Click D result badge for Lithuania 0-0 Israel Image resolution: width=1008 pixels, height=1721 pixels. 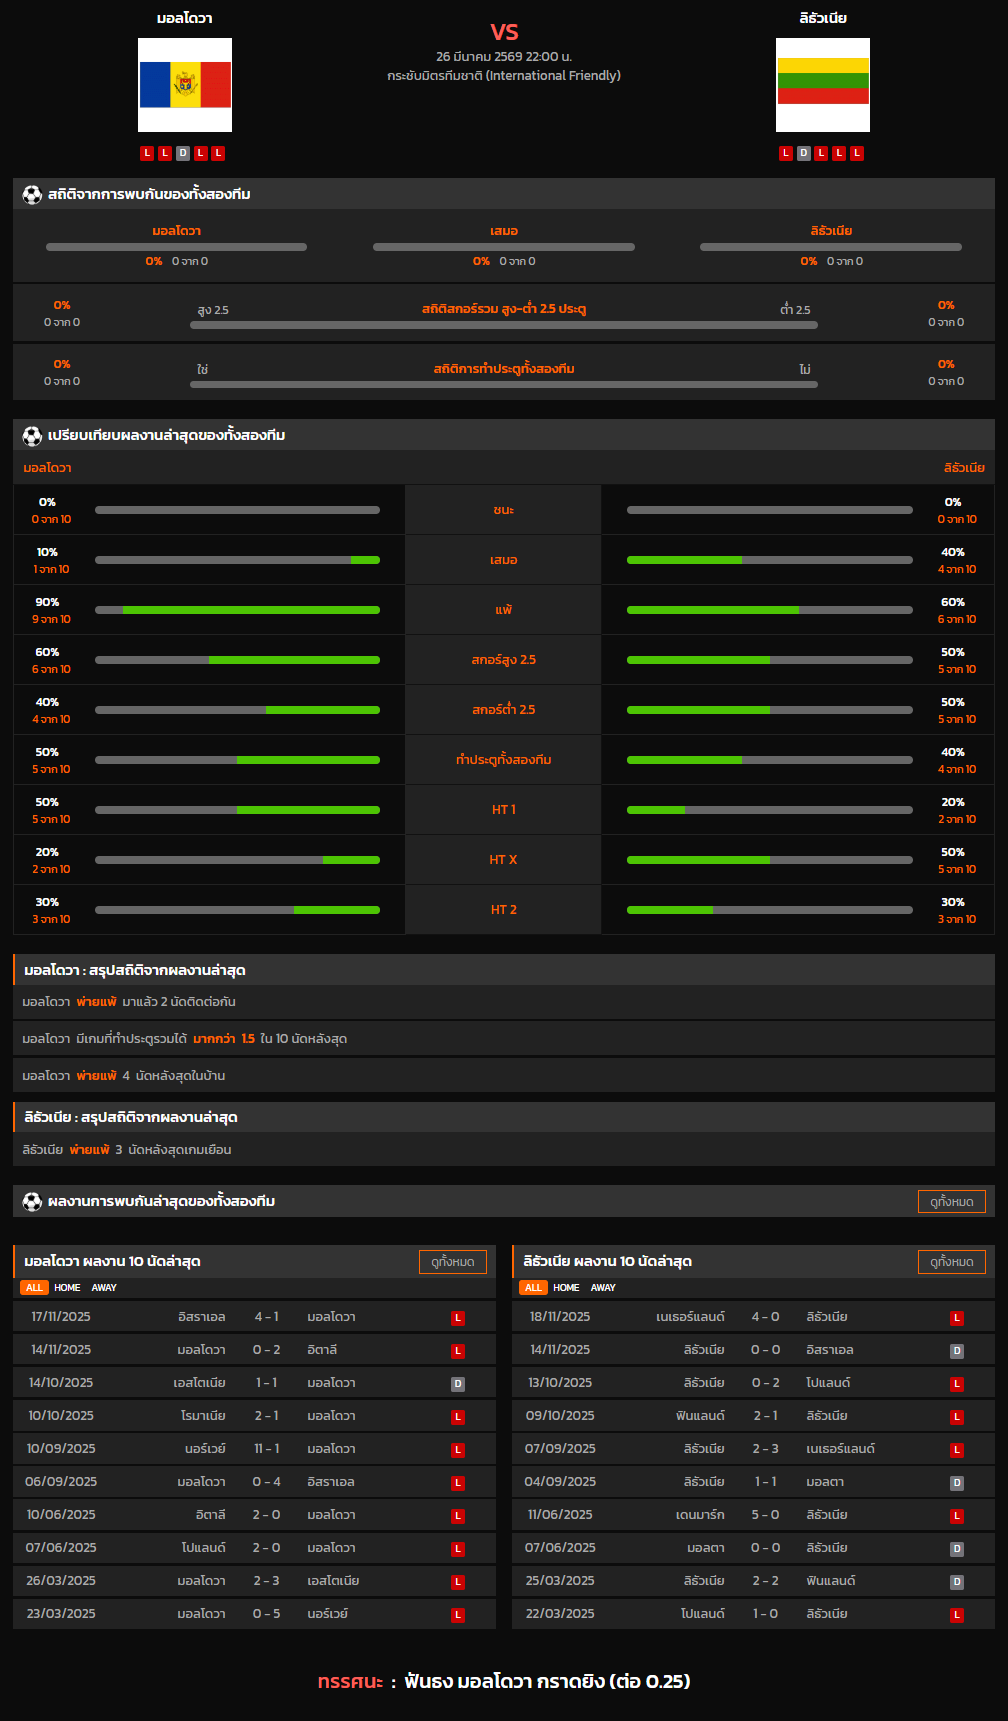click(956, 1351)
